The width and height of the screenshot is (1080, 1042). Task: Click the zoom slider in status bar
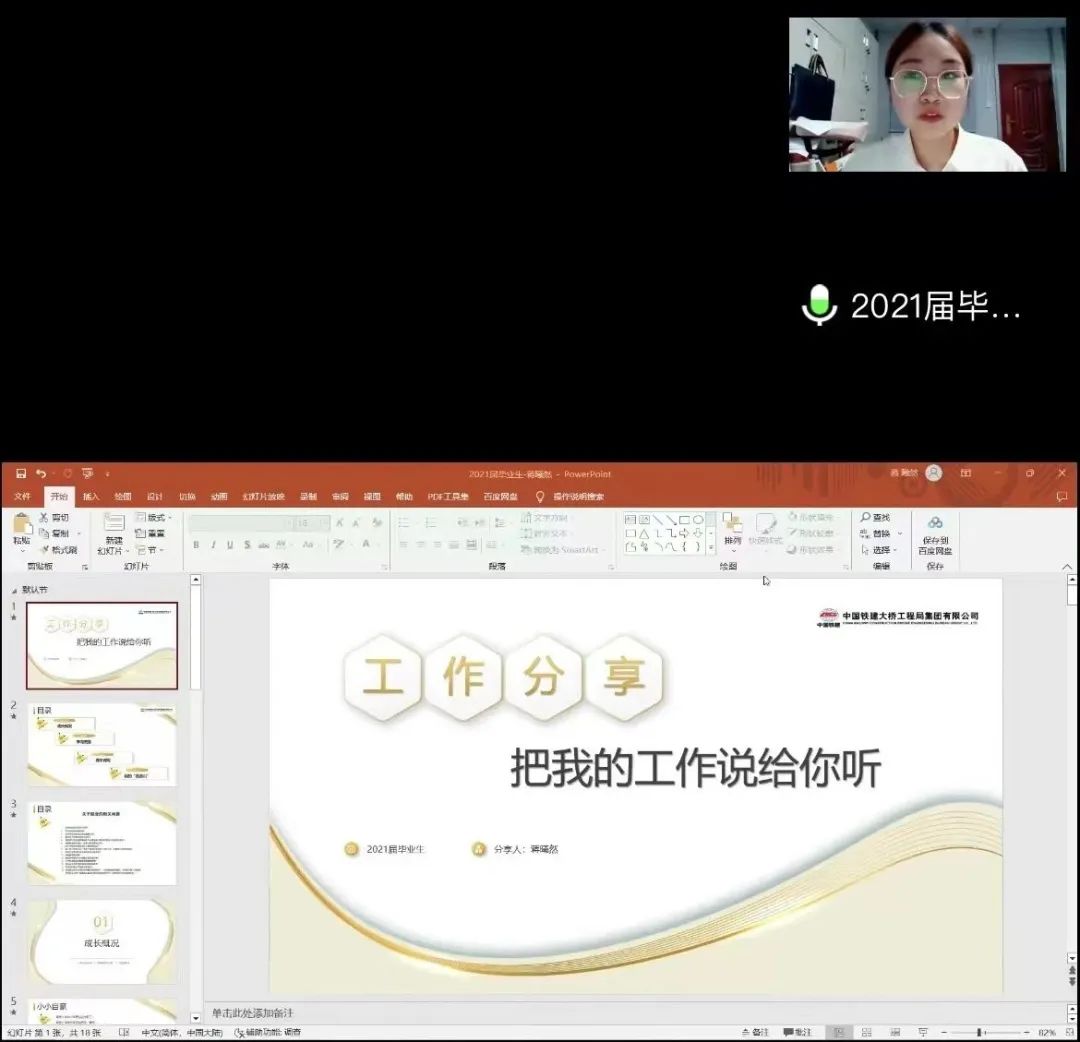click(x=981, y=1032)
